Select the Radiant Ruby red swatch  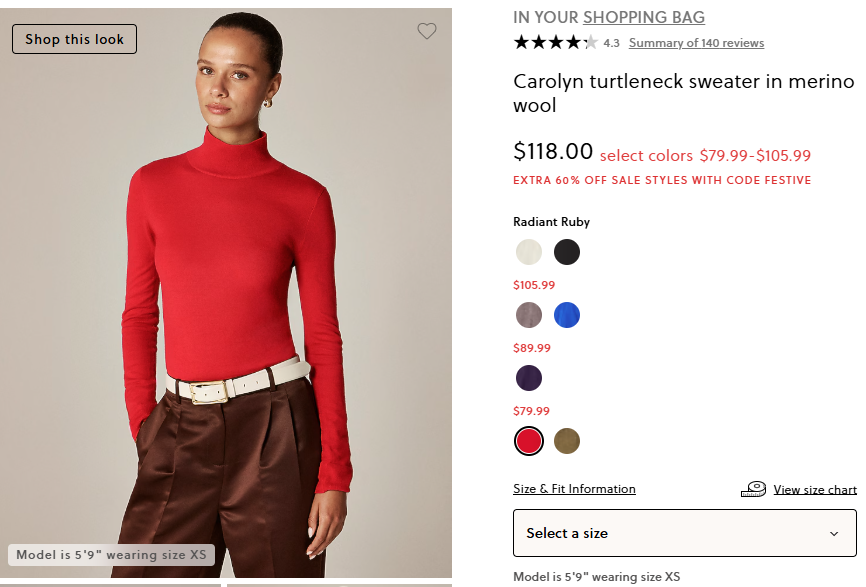point(529,441)
